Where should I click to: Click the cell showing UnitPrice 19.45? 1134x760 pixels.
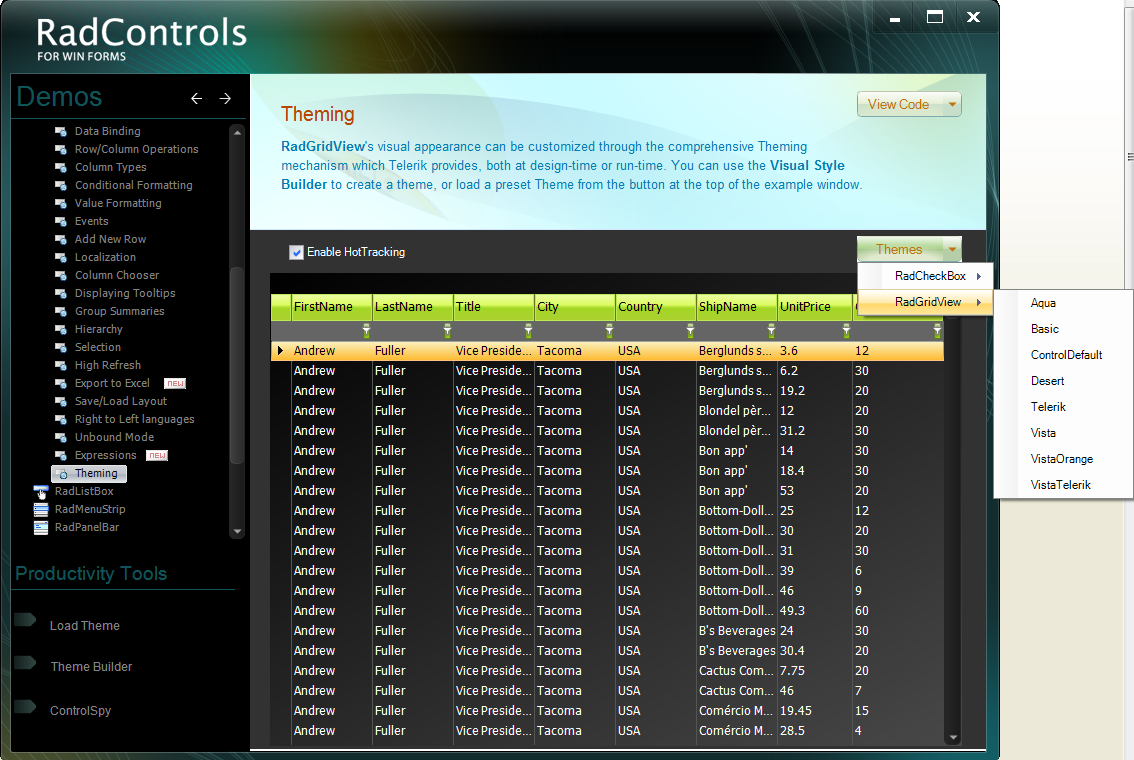(x=814, y=711)
